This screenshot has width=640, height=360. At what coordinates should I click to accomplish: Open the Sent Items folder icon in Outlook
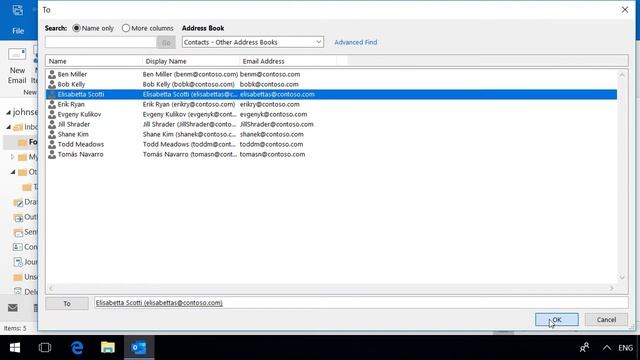tap(18, 232)
